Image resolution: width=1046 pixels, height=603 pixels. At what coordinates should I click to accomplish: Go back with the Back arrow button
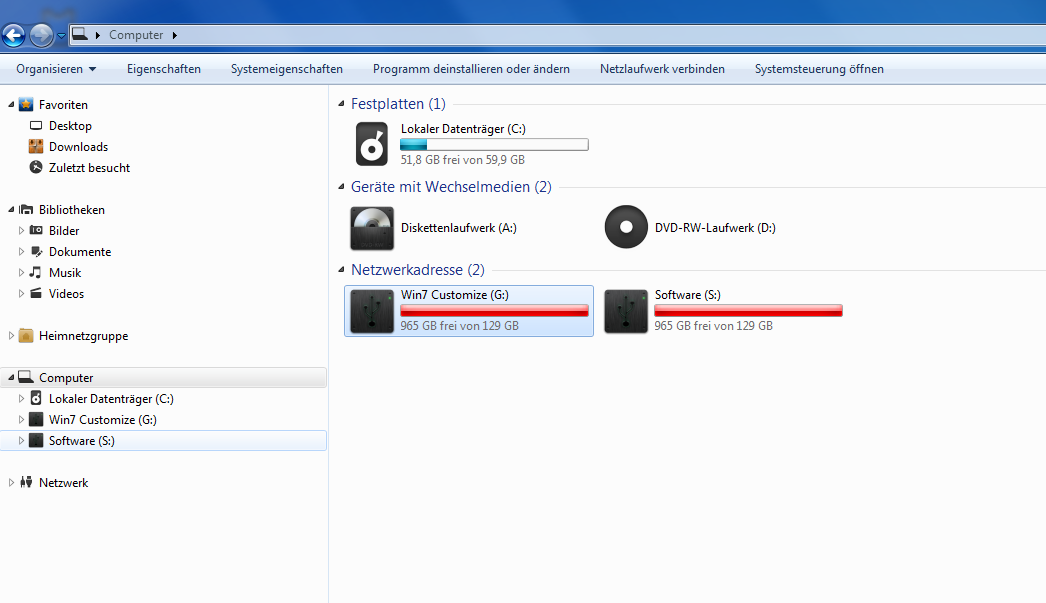[13, 35]
